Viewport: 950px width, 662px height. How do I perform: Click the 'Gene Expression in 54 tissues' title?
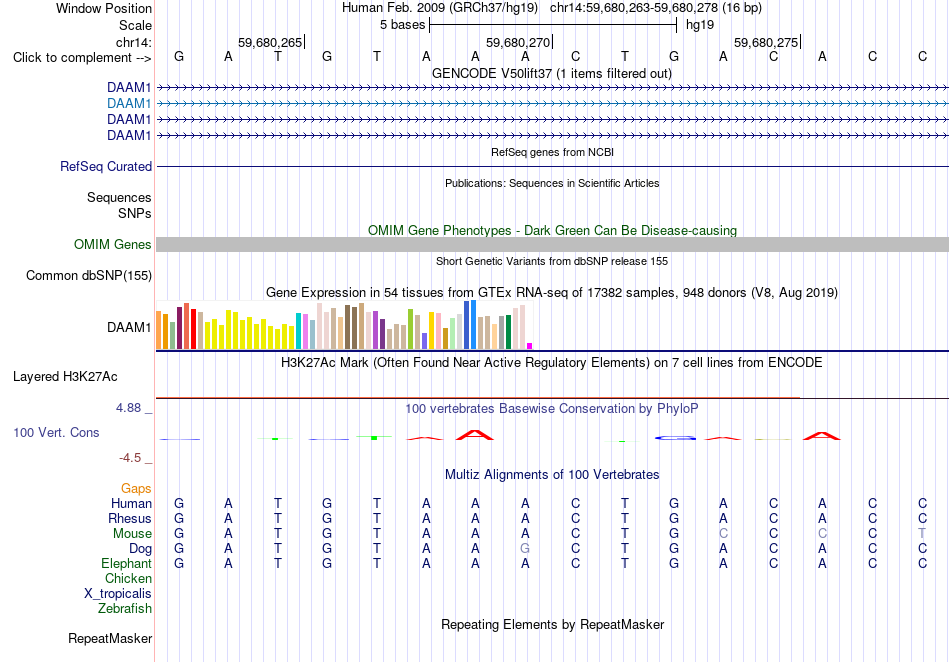click(x=552, y=293)
